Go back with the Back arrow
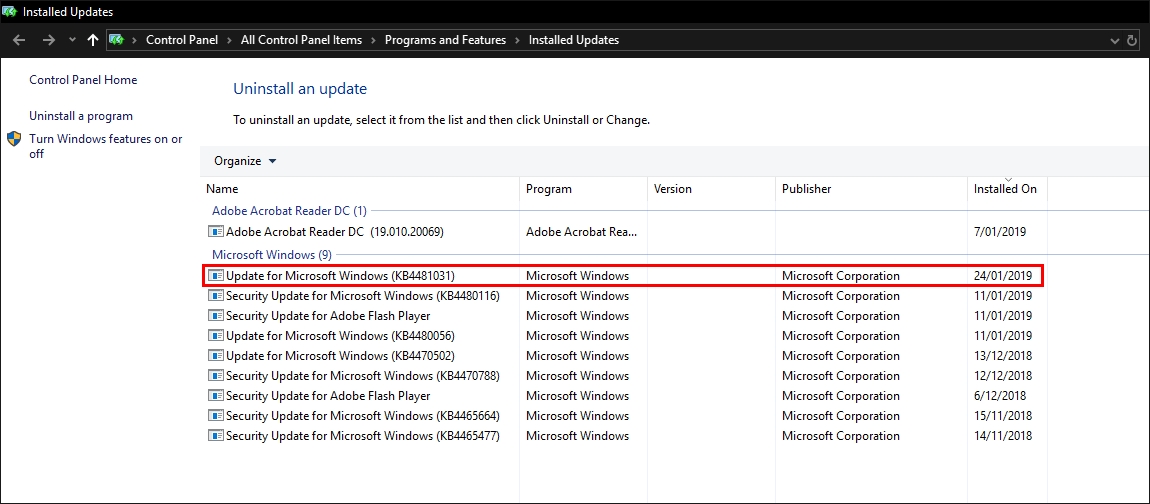Image resolution: width=1150 pixels, height=504 pixels. point(19,40)
